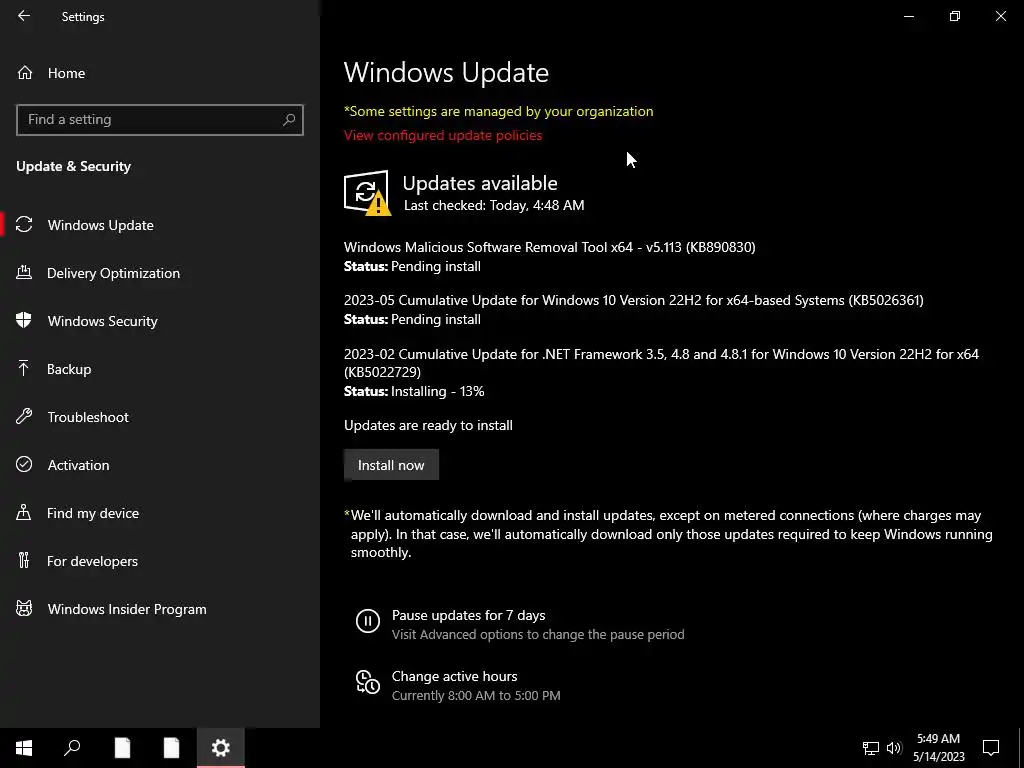Open the For developers page
This screenshot has width=1024, height=768.
coord(92,561)
